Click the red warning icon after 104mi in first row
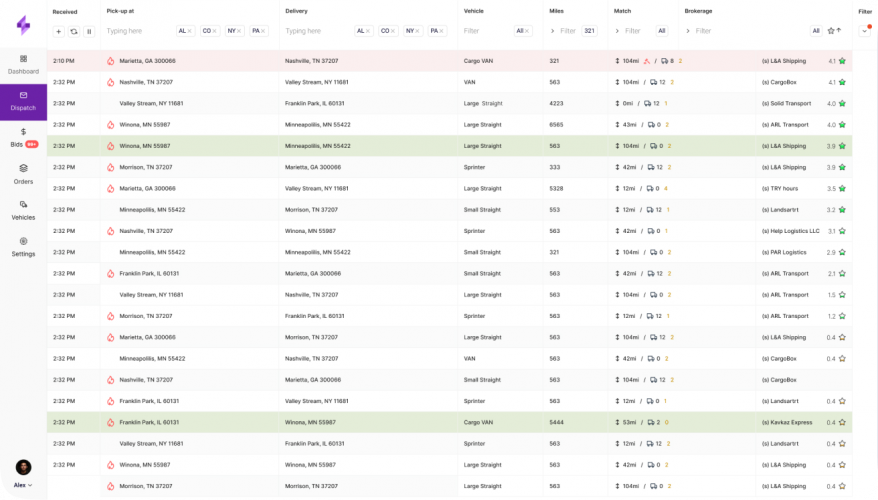The height and width of the screenshot is (500, 878). click(x=647, y=61)
